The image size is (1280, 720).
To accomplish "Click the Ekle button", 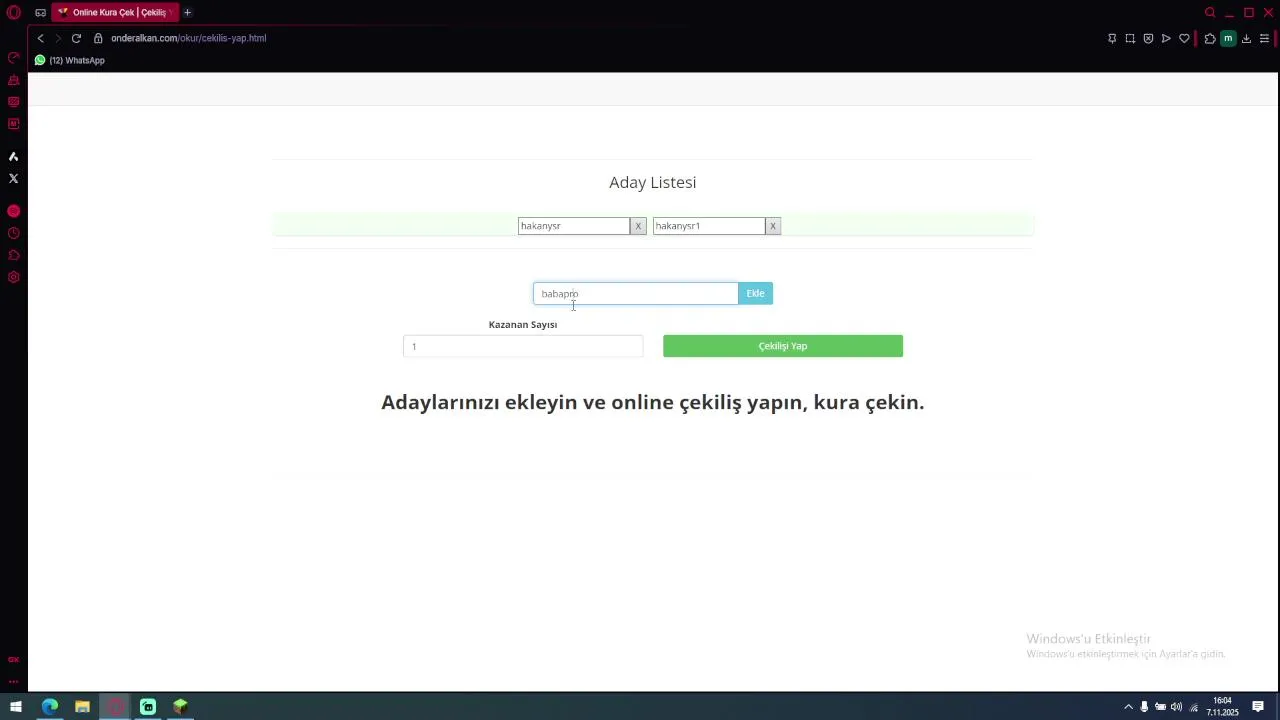I will coord(755,293).
